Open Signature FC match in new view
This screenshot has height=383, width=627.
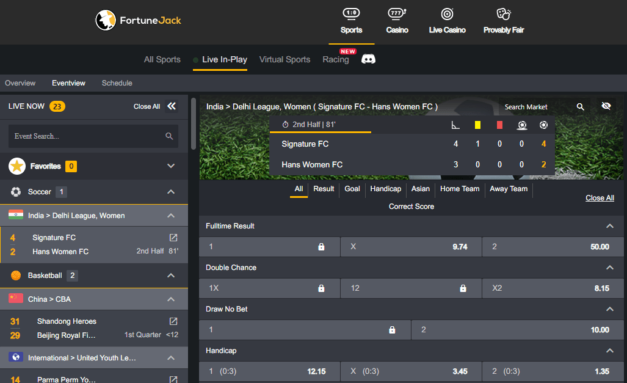coord(173,238)
